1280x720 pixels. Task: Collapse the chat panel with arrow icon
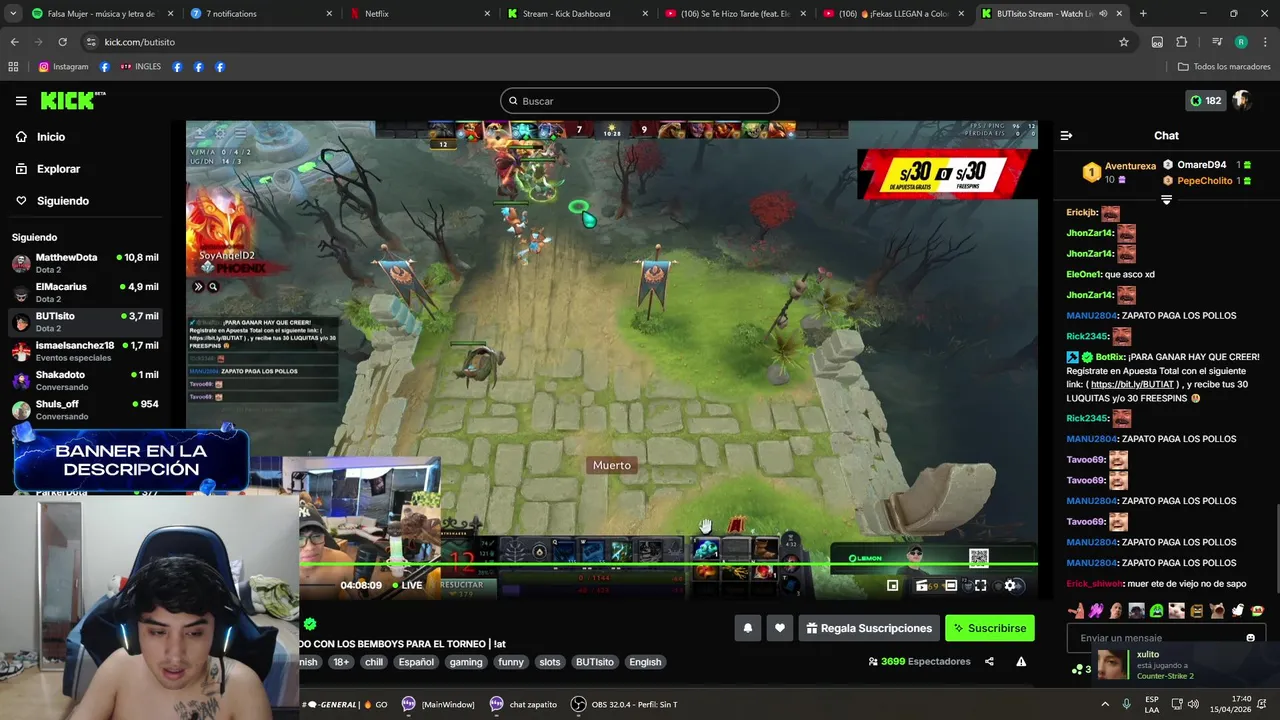tap(1066, 135)
